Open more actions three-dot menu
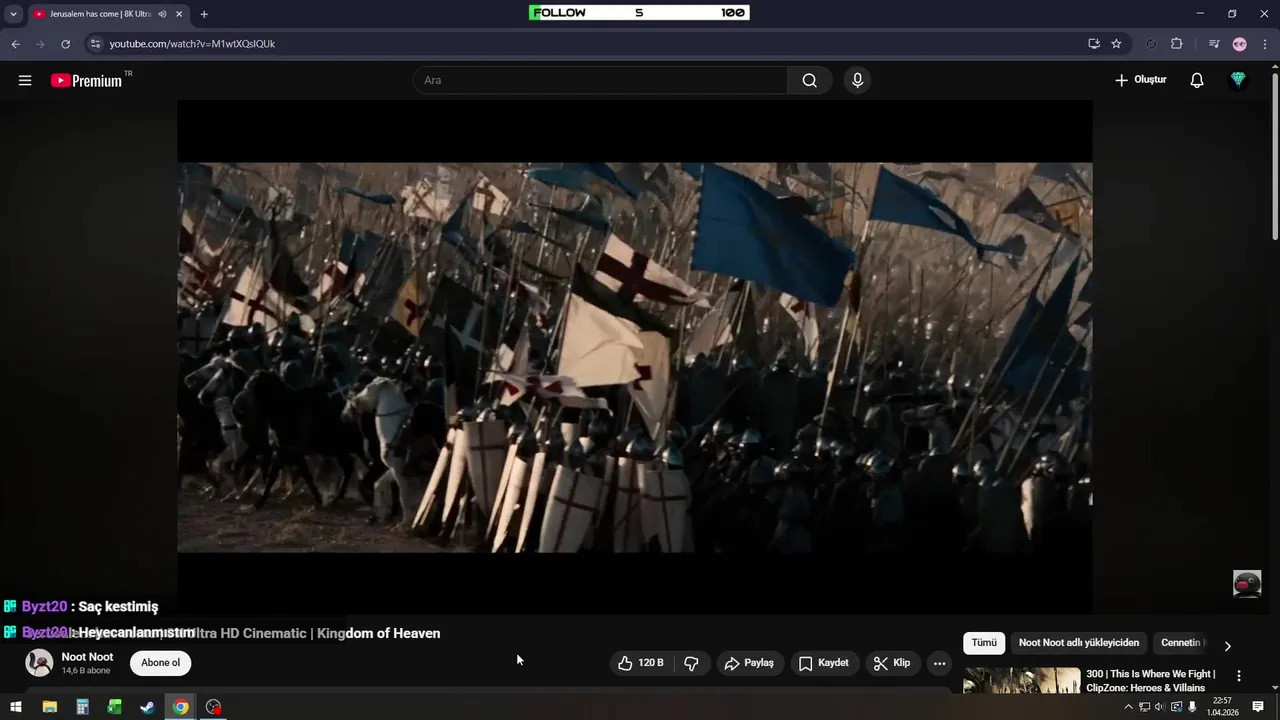This screenshot has width=1280, height=720. [939, 663]
